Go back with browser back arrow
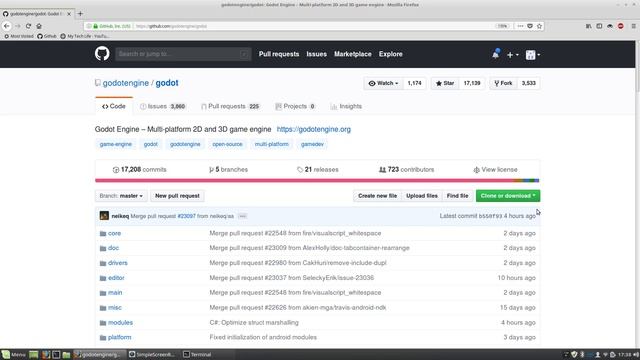The image size is (640, 360). click(7, 26)
